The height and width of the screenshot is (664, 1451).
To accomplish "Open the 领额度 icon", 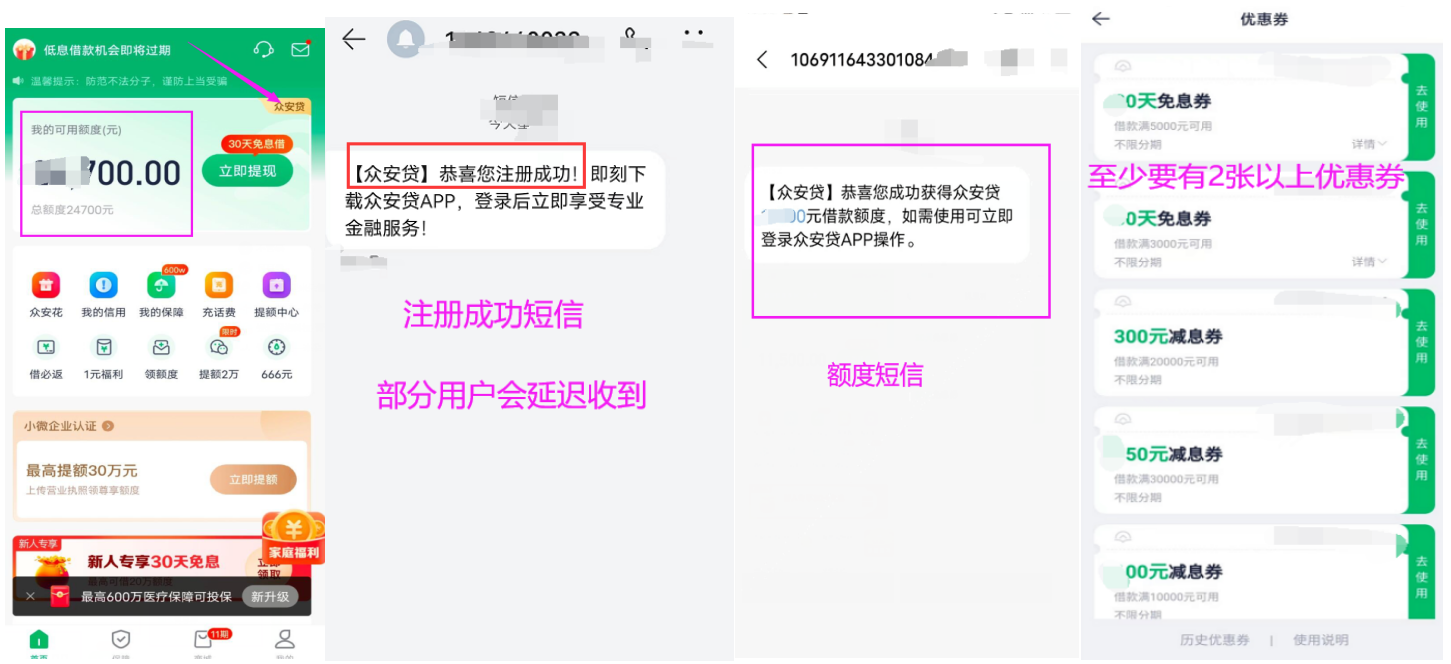I will (x=161, y=347).
